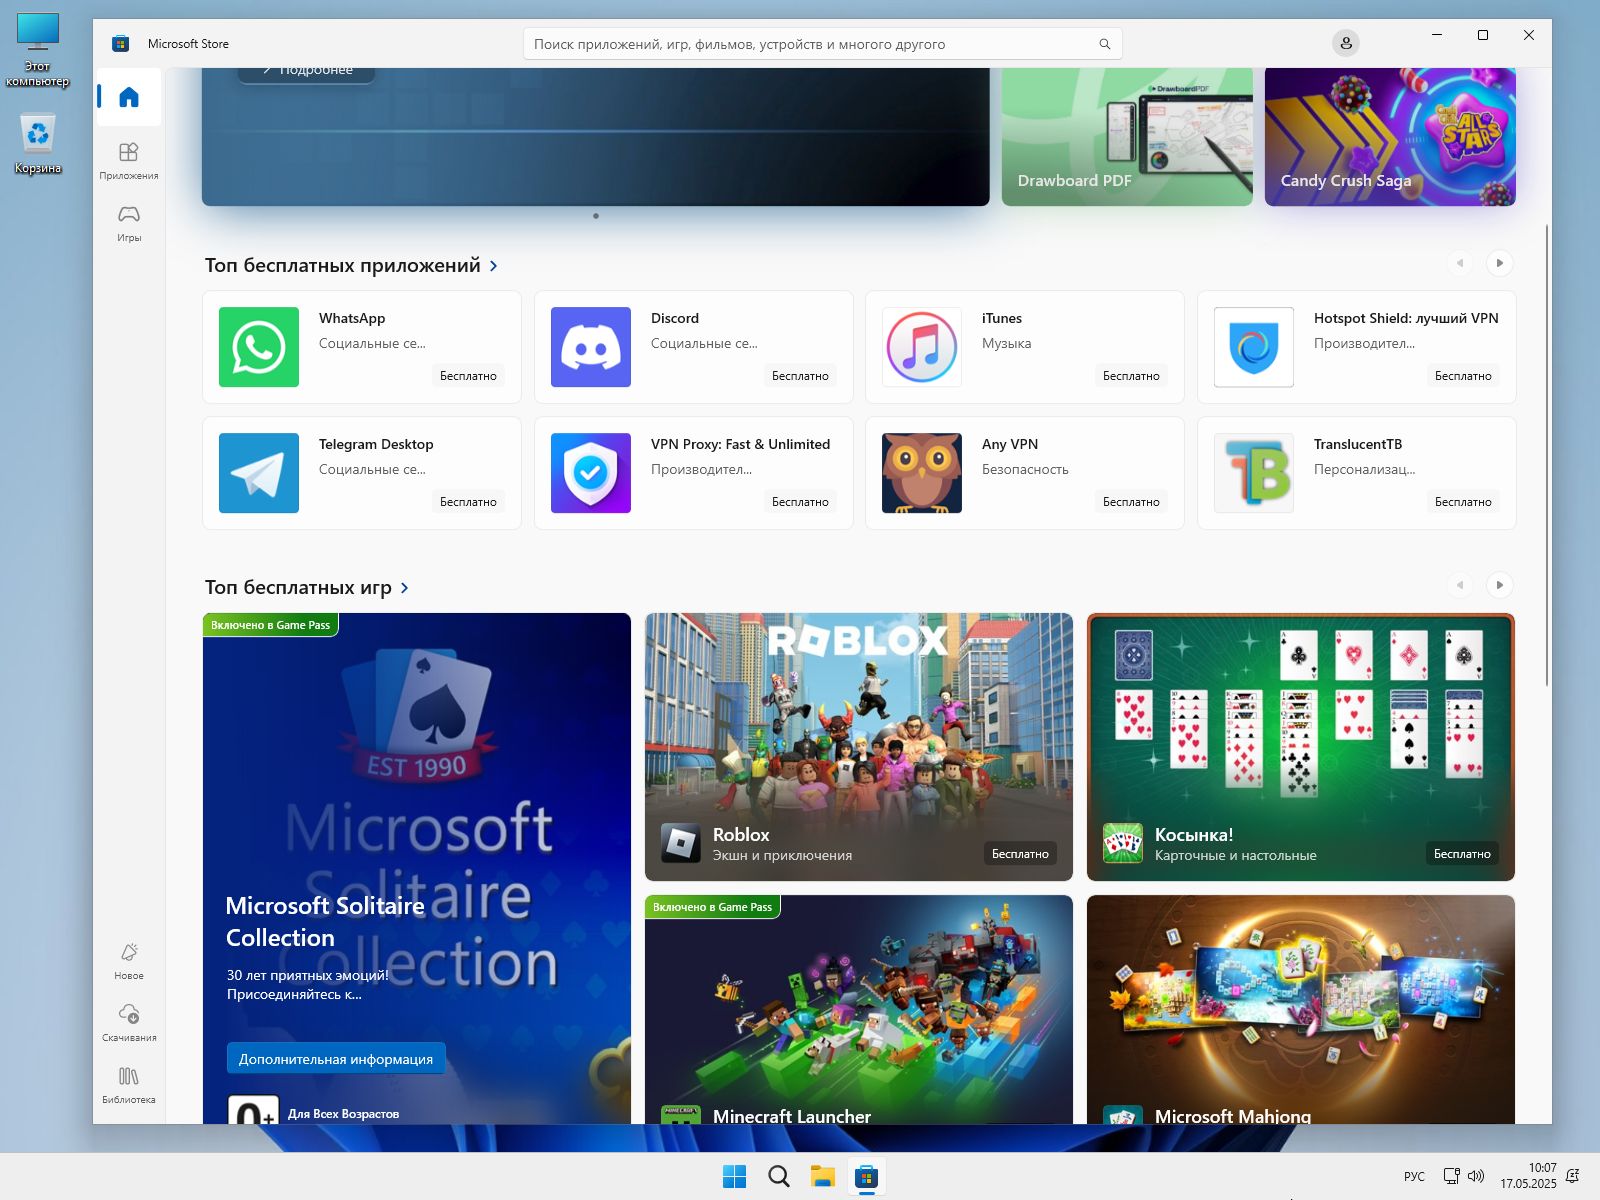
Task: Open the Новое section in the sidebar
Action: pyautogui.click(x=129, y=961)
